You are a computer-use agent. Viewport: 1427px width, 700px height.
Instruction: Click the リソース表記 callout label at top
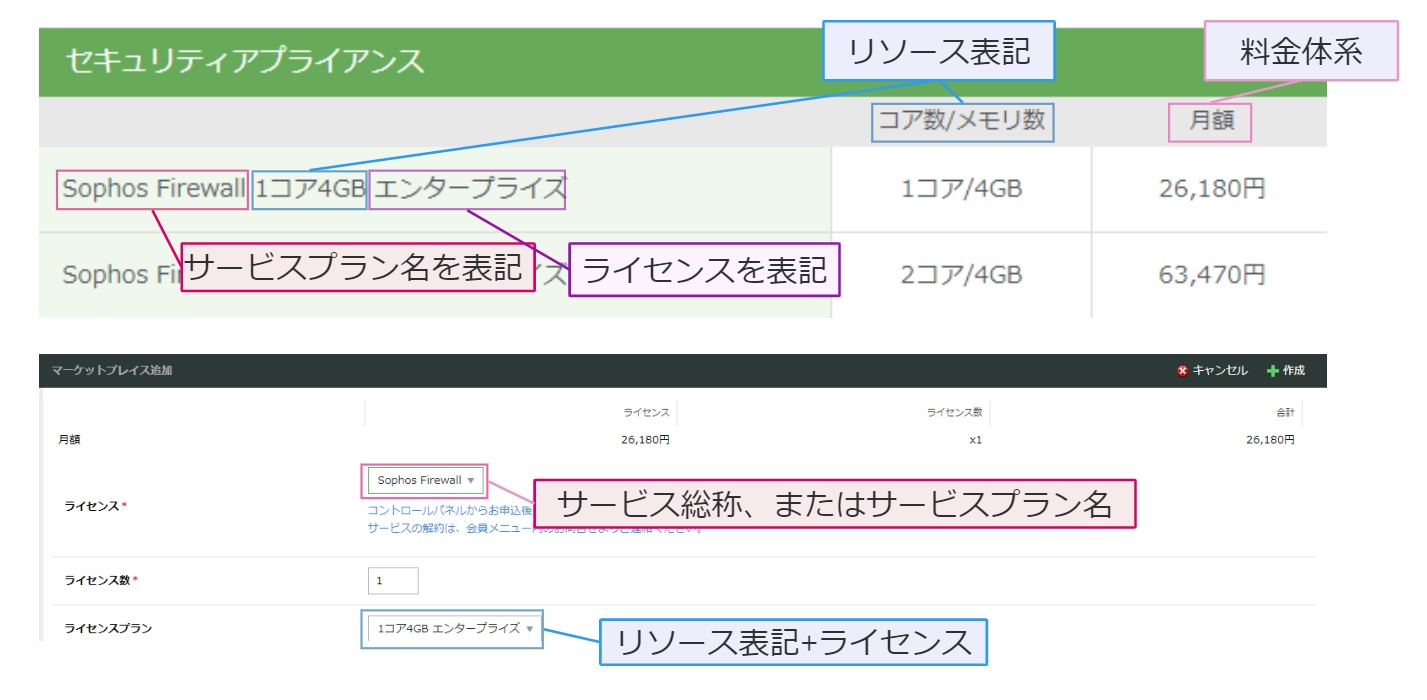[938, 51]
